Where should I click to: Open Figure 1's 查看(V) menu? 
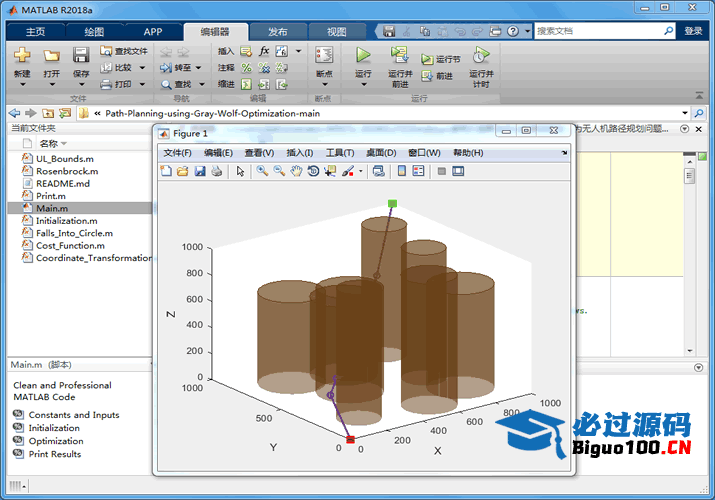(259, 153)
